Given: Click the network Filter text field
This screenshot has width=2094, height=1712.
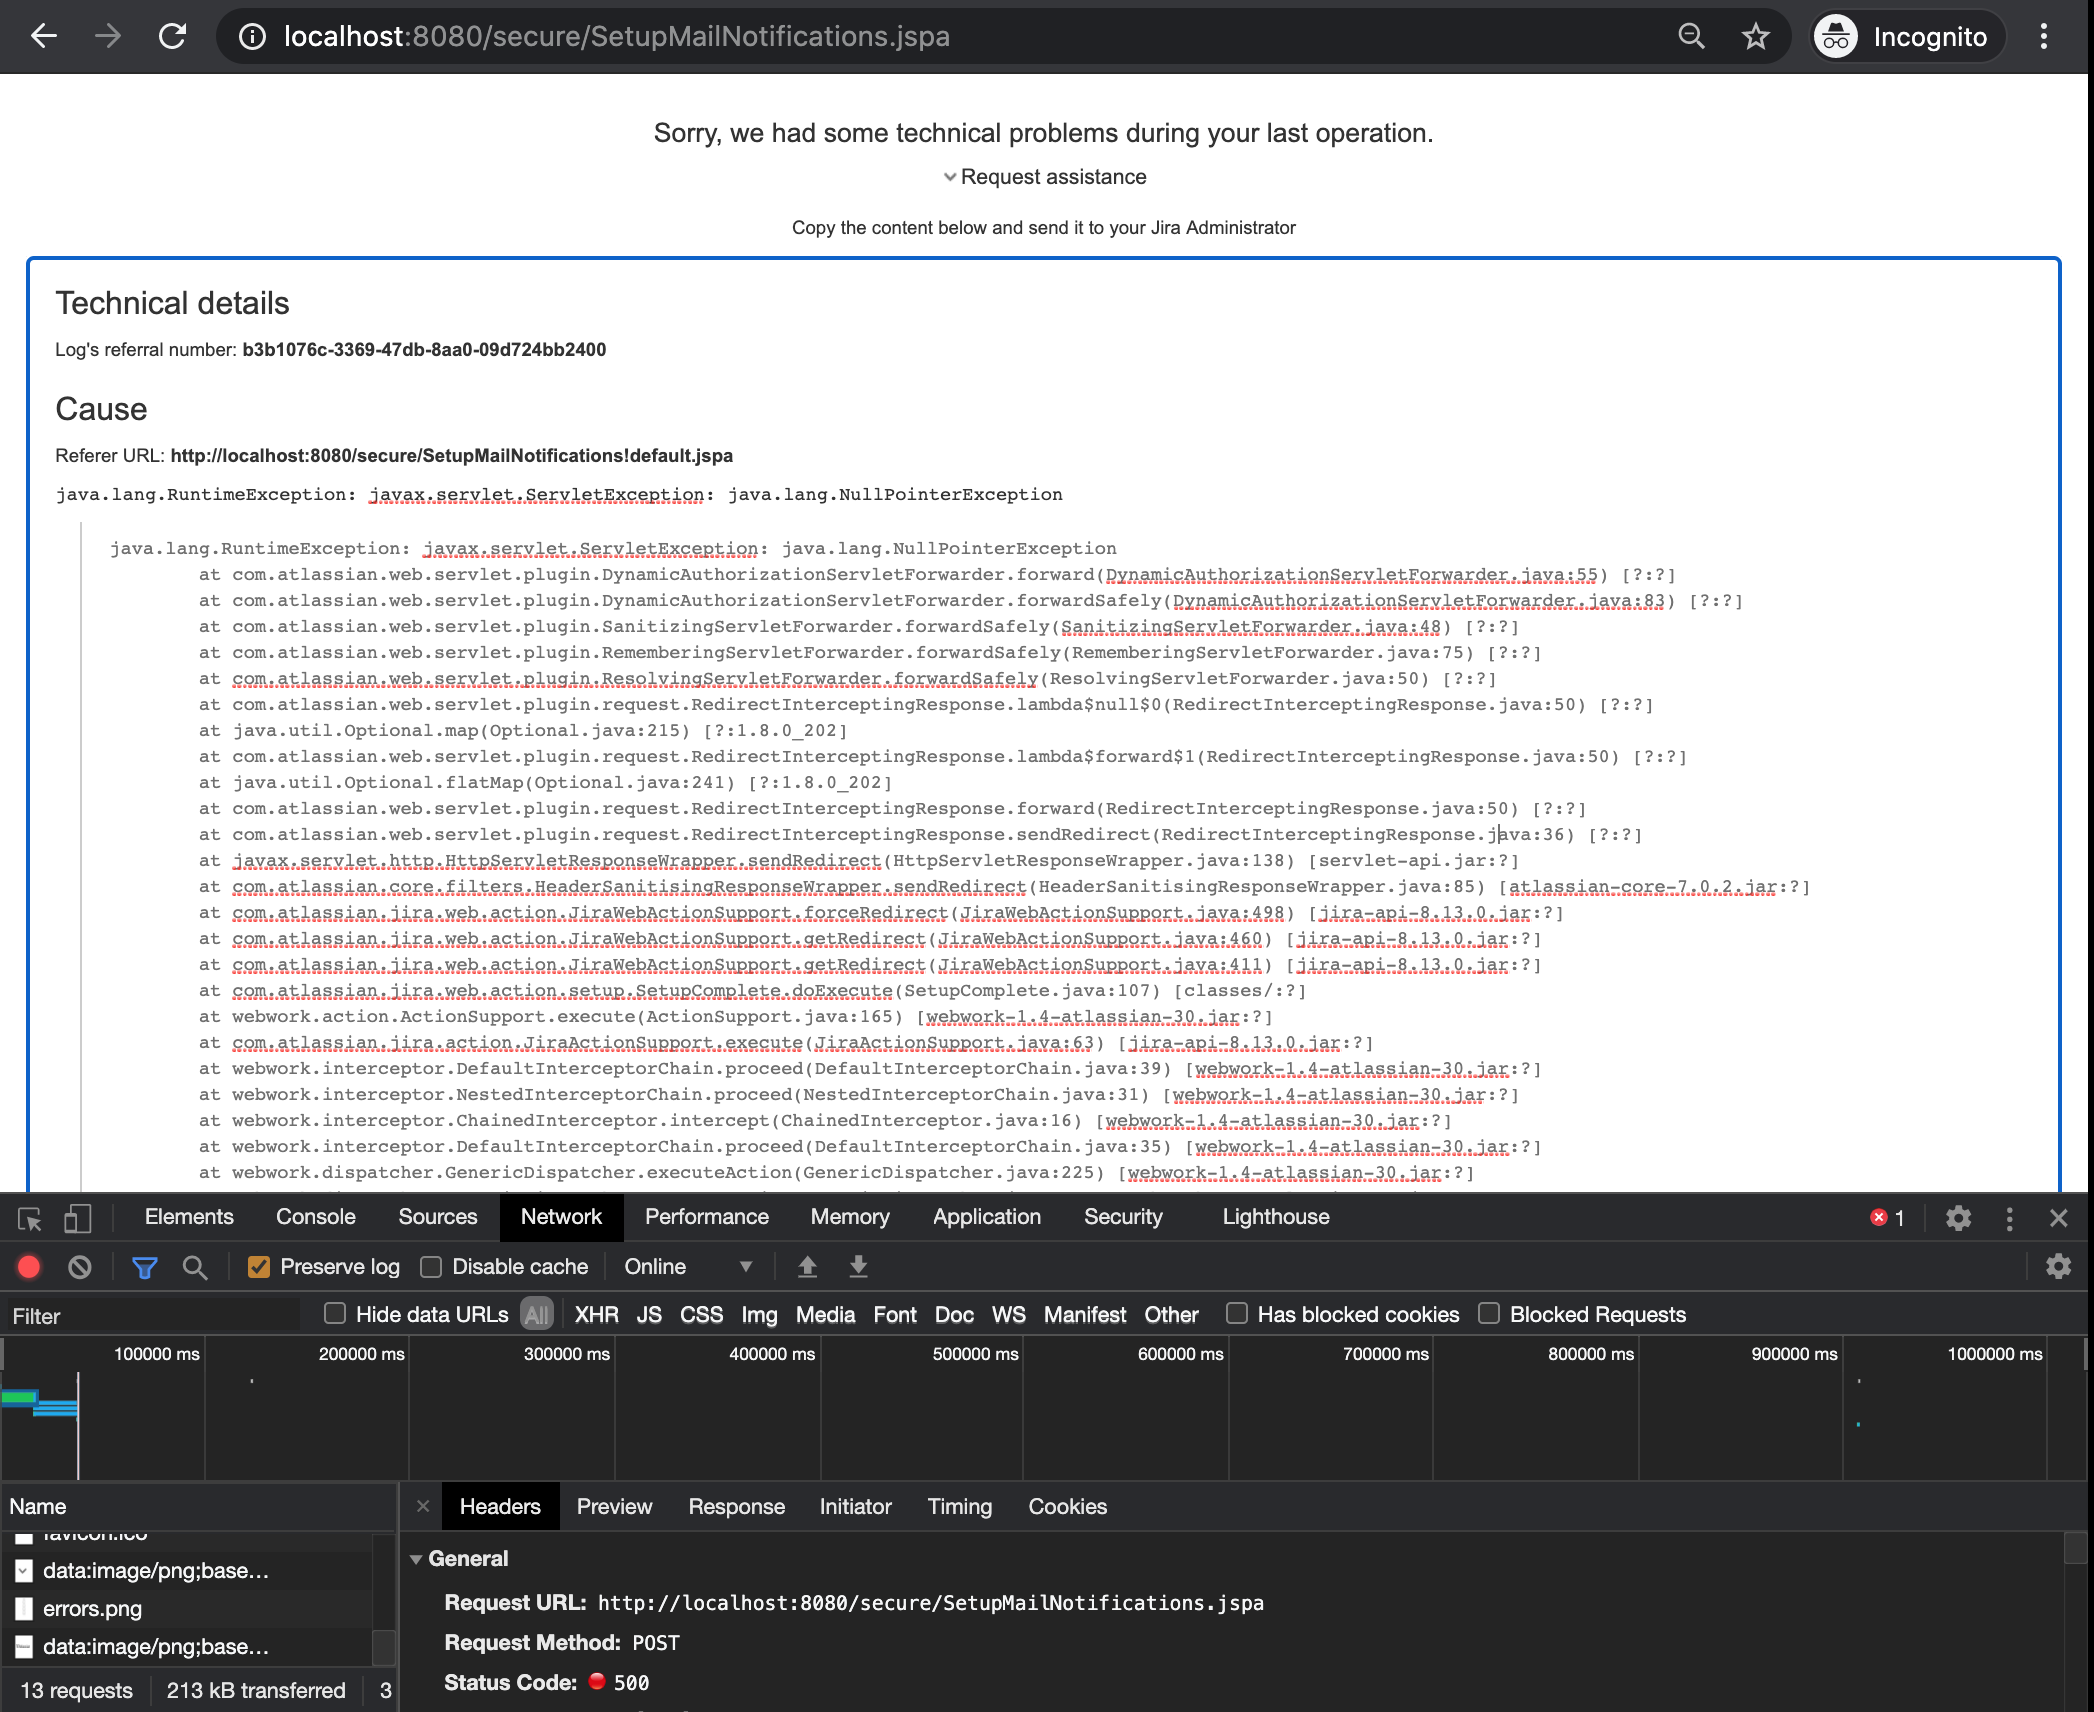Looking at the screenshot, I should coord(150,1316).
